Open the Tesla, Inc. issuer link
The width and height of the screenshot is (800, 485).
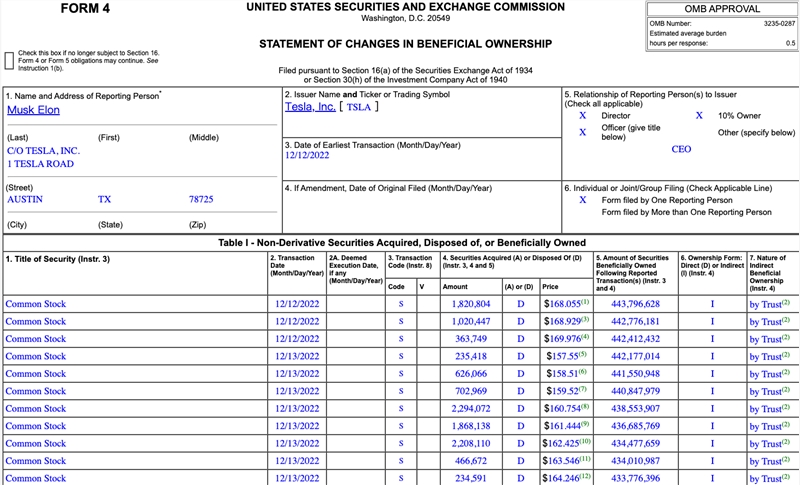[x=310, y=106]
